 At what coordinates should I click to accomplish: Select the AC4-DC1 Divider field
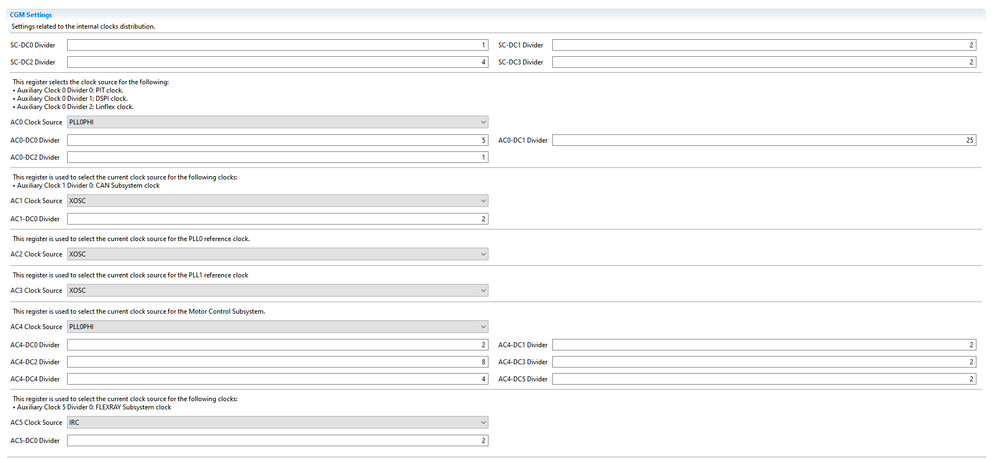[x=764, y=345]
